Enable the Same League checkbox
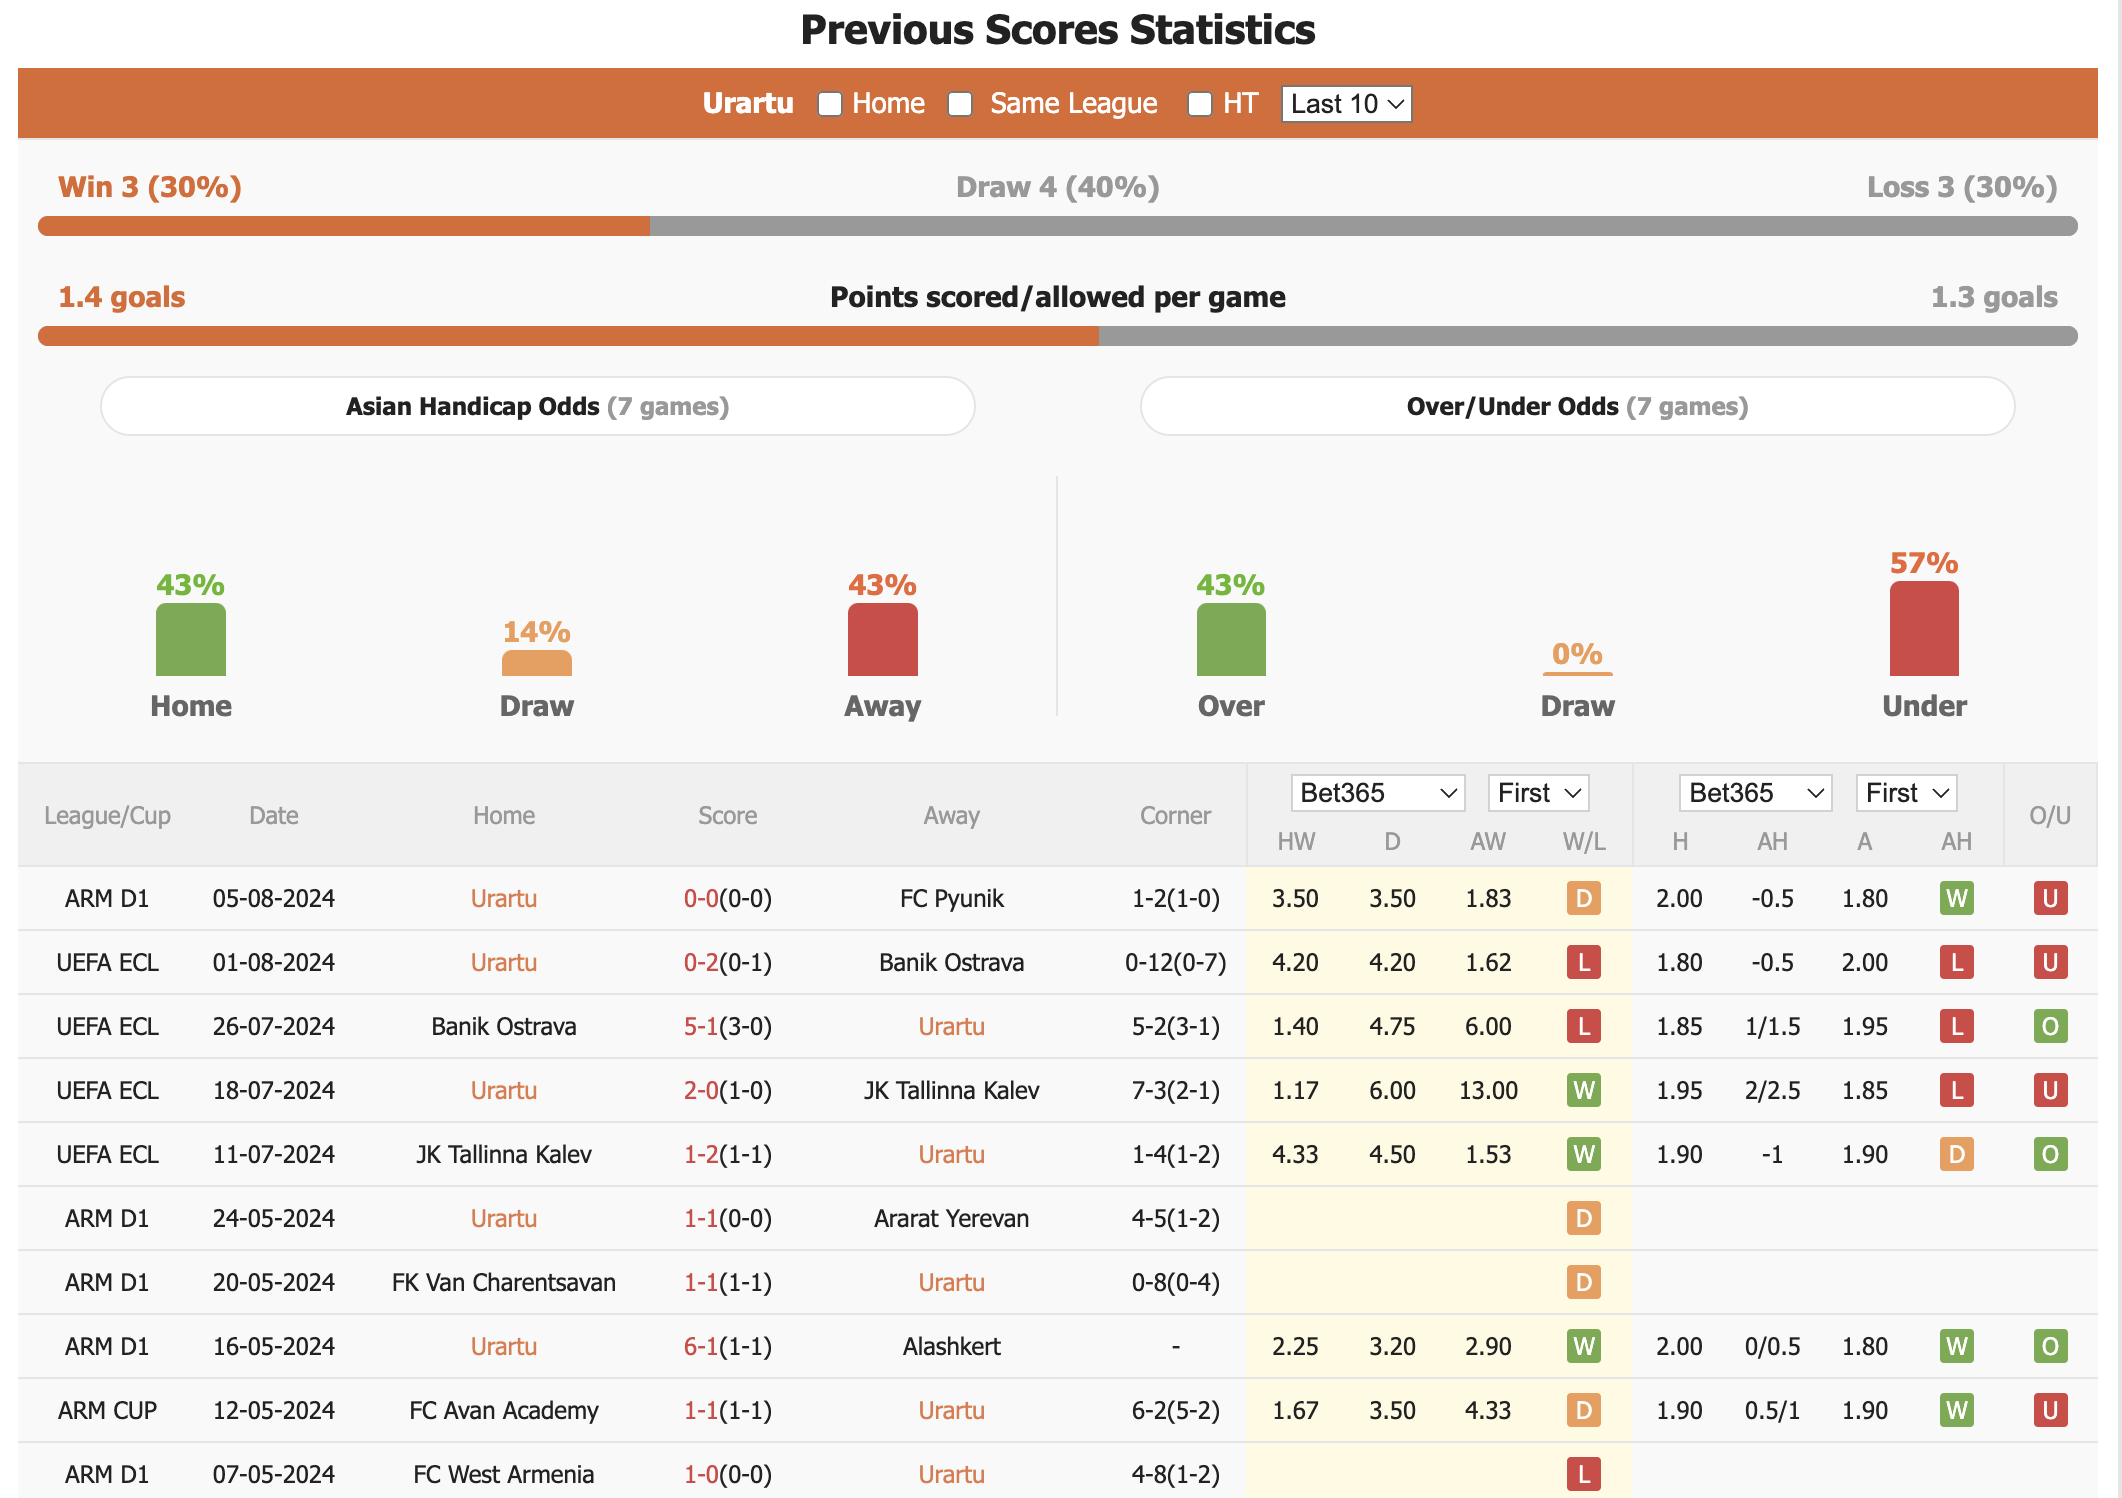 tap(960, 104)
